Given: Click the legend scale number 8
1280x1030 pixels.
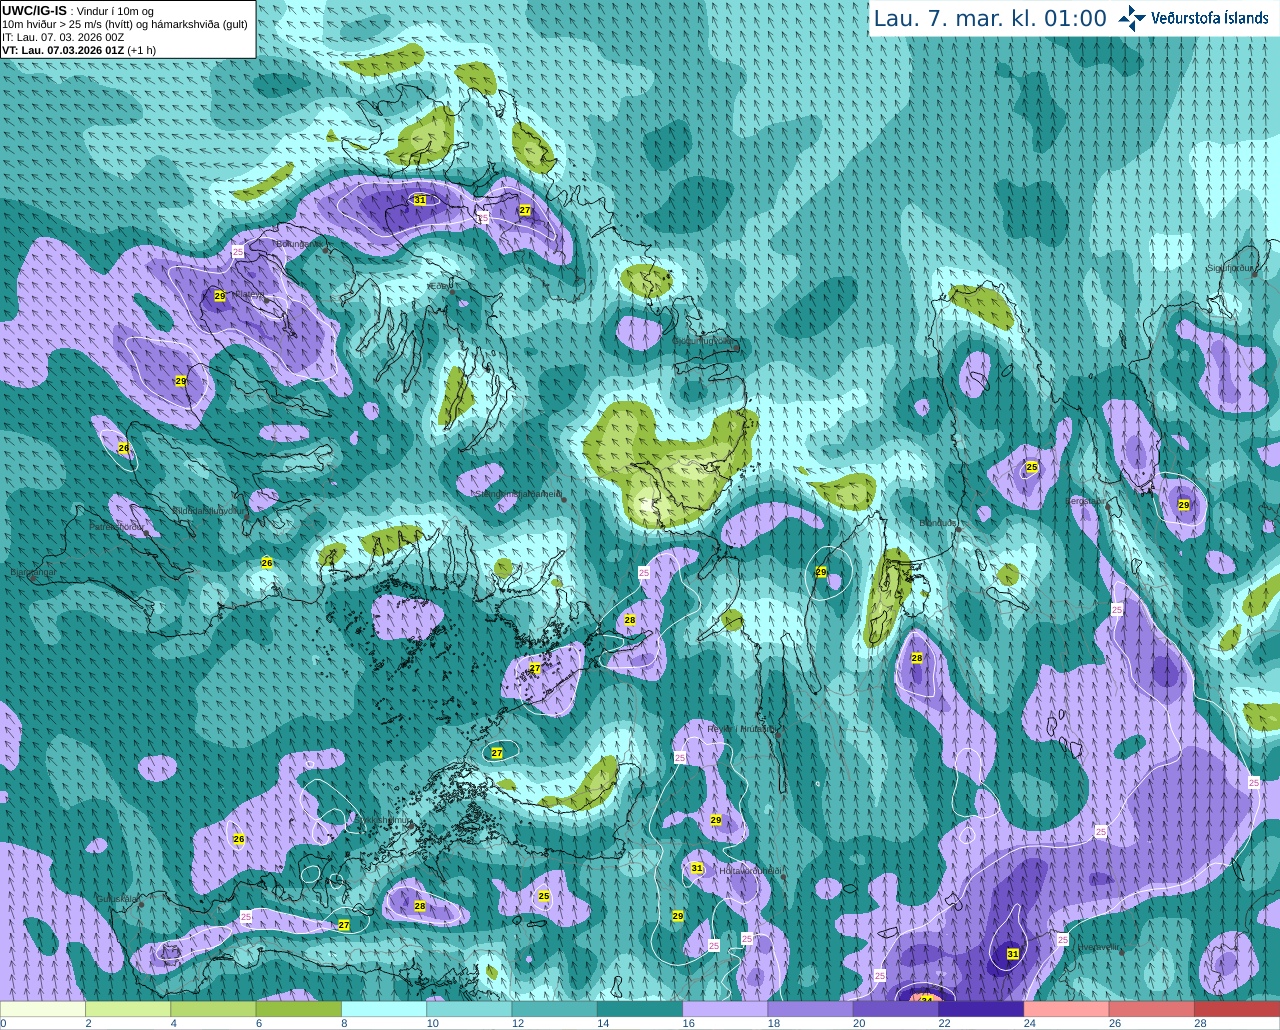Looking at the screenshot, I should (x=345, y=1023).
